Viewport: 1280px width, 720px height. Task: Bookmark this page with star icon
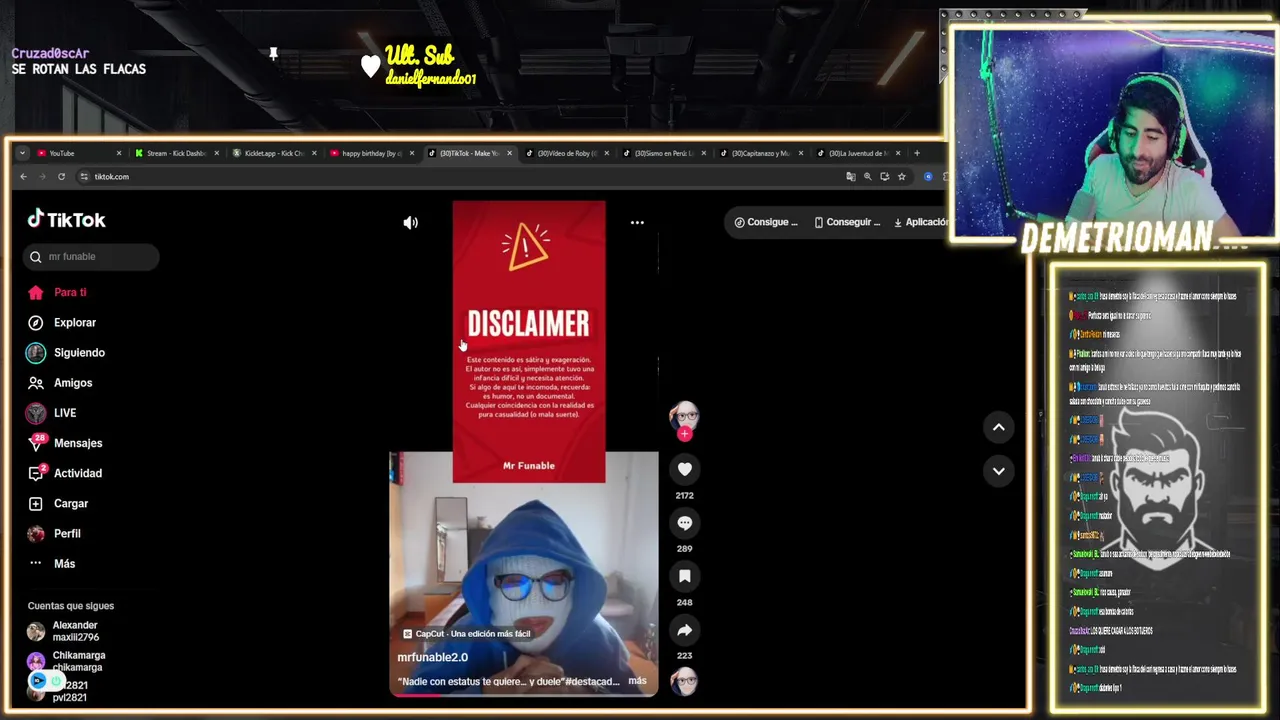[x=901, y=177]
